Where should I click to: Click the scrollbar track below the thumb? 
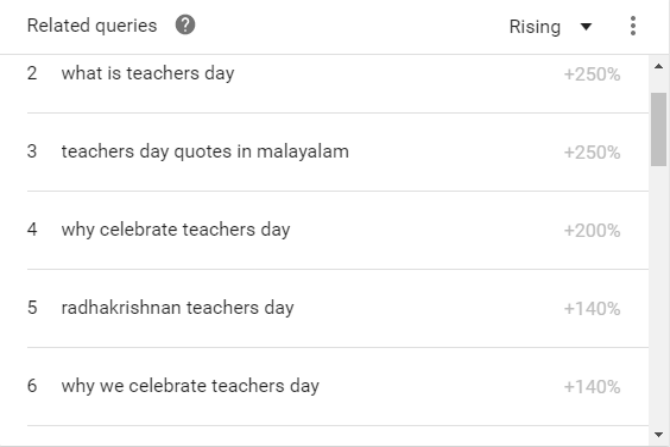(658, 300)
